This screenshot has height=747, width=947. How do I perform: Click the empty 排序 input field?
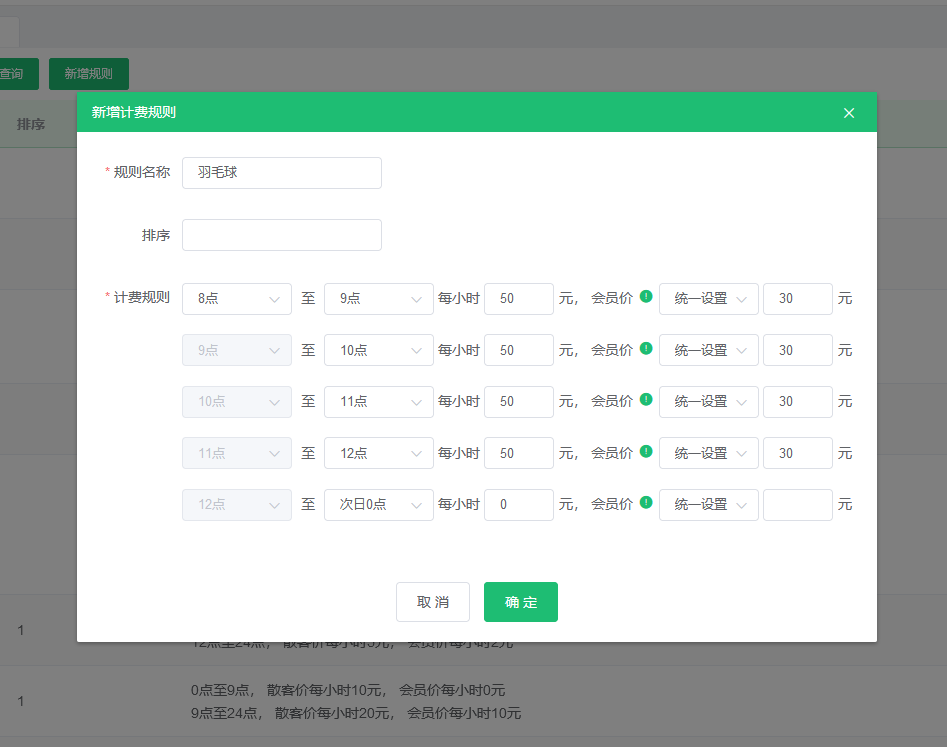pos(282,235)
